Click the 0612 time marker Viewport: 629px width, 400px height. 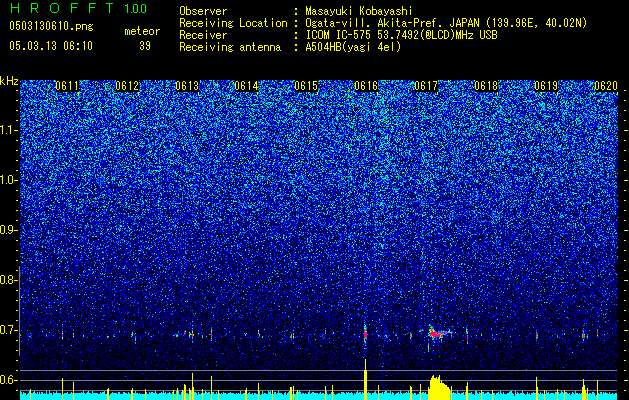pyautogui.click(x=127, y=86)
